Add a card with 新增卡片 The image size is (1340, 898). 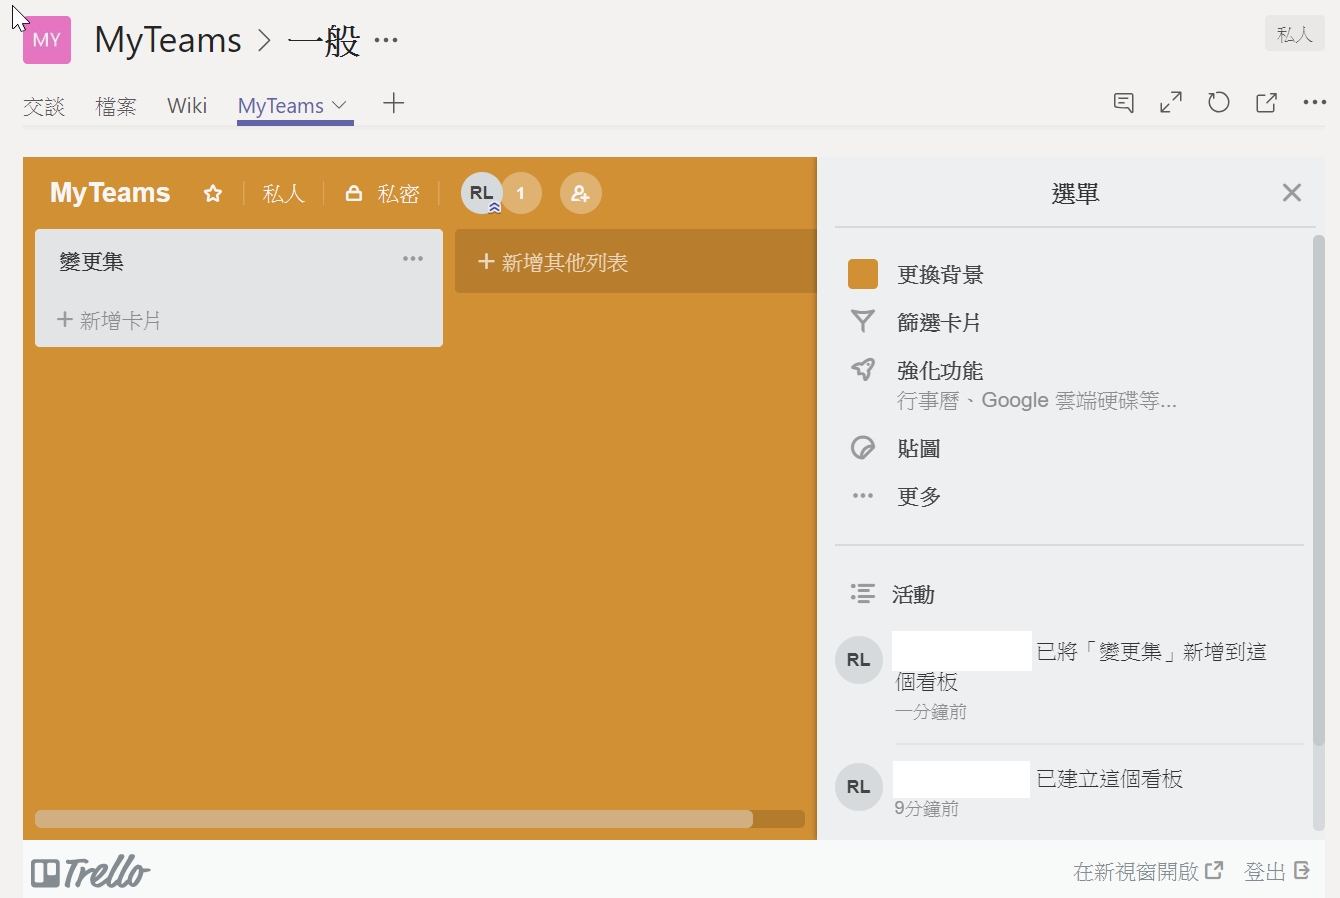110,320
